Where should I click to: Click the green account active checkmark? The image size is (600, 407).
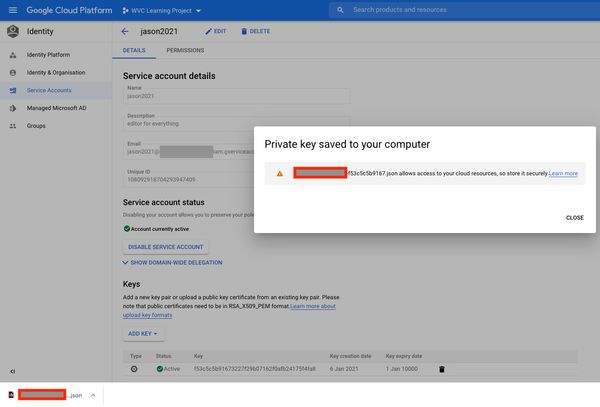pos(127,229)
